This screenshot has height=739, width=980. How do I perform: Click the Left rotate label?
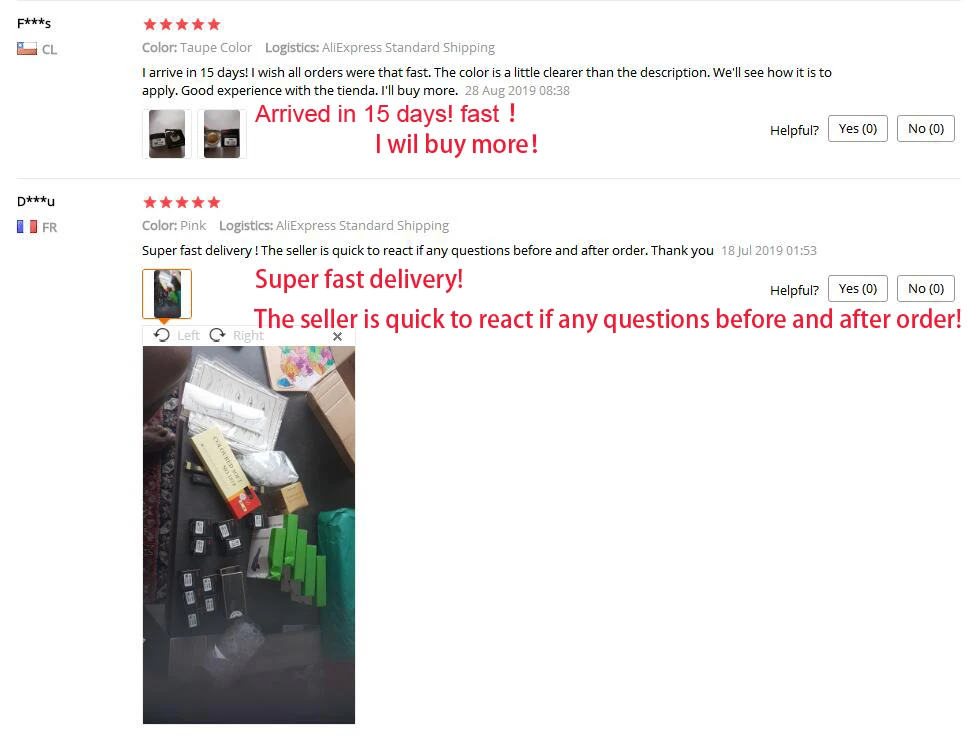pyautogui.click(x=188, y=336)
